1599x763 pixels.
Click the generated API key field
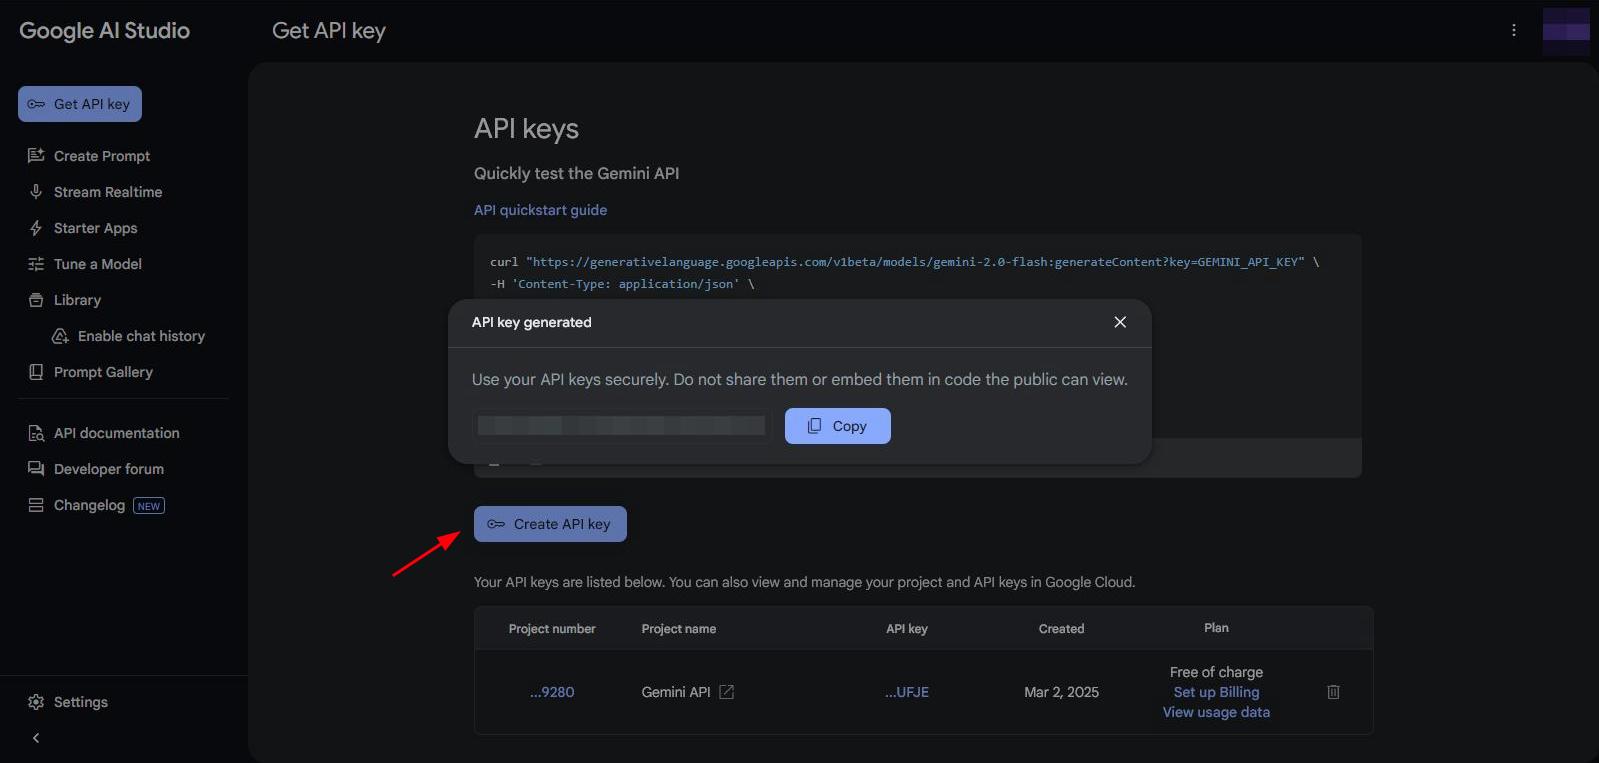621,426
